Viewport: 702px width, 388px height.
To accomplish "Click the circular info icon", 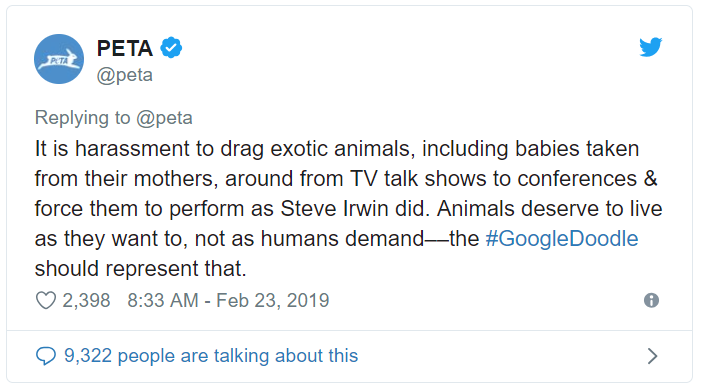I will point(651,300).
